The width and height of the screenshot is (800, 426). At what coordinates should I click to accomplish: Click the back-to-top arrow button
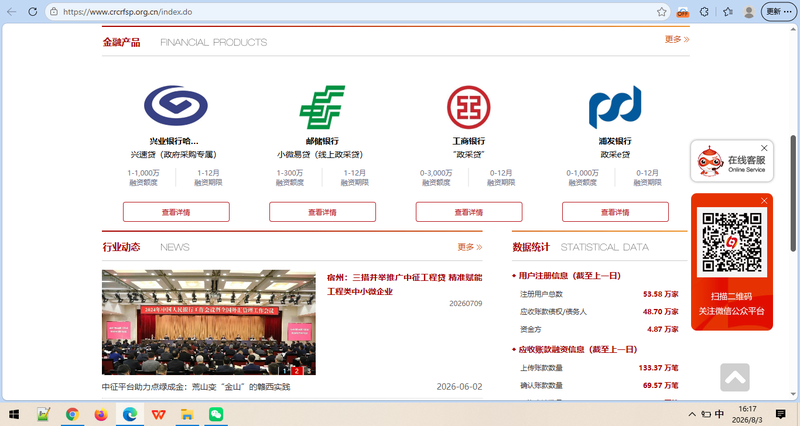click(735, 378)
